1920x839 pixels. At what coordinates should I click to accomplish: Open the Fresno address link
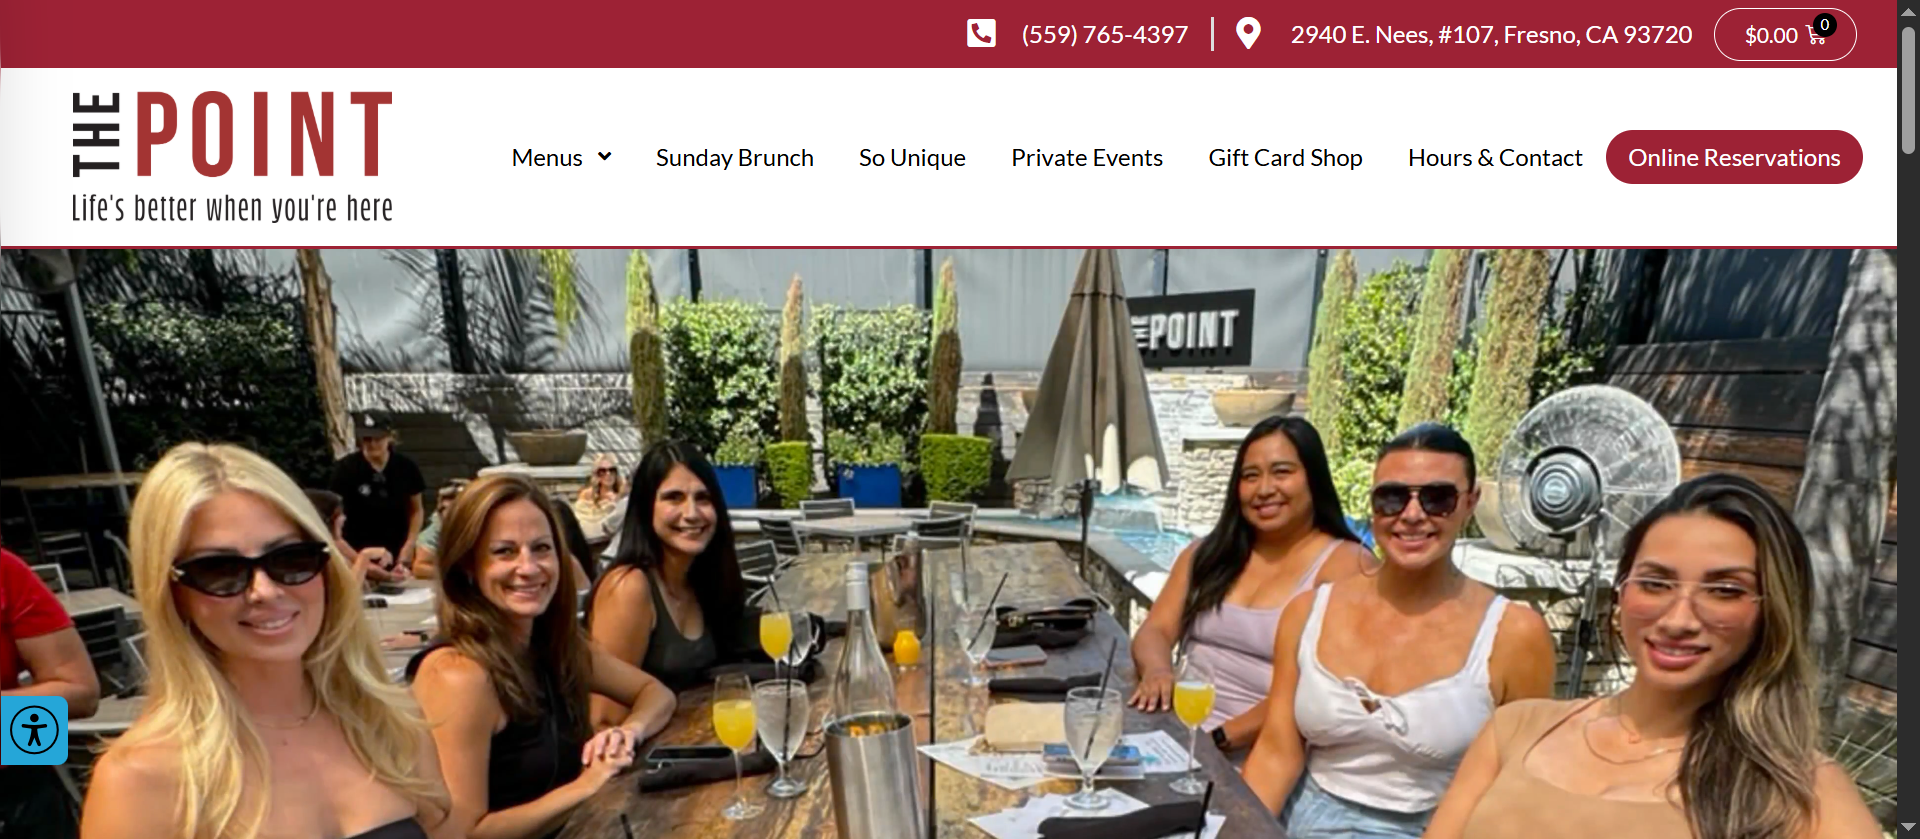pos(1491,35)
